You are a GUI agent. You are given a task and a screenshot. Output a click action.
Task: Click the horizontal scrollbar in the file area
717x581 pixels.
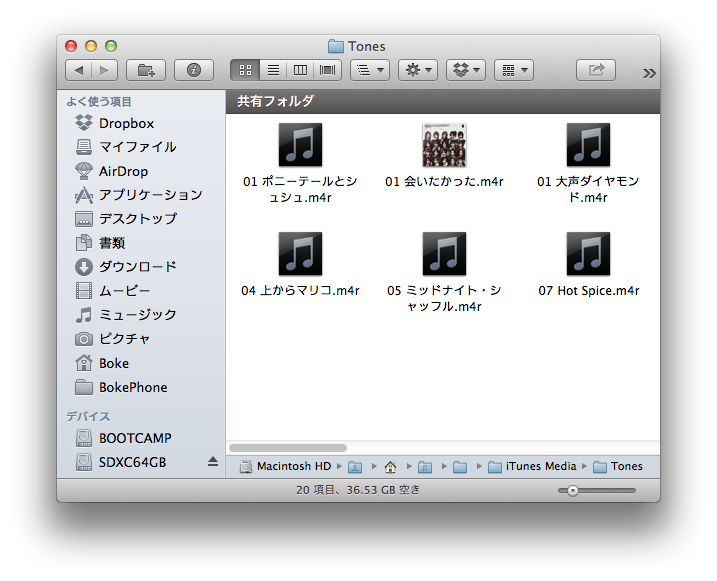[x=288, y=448]
